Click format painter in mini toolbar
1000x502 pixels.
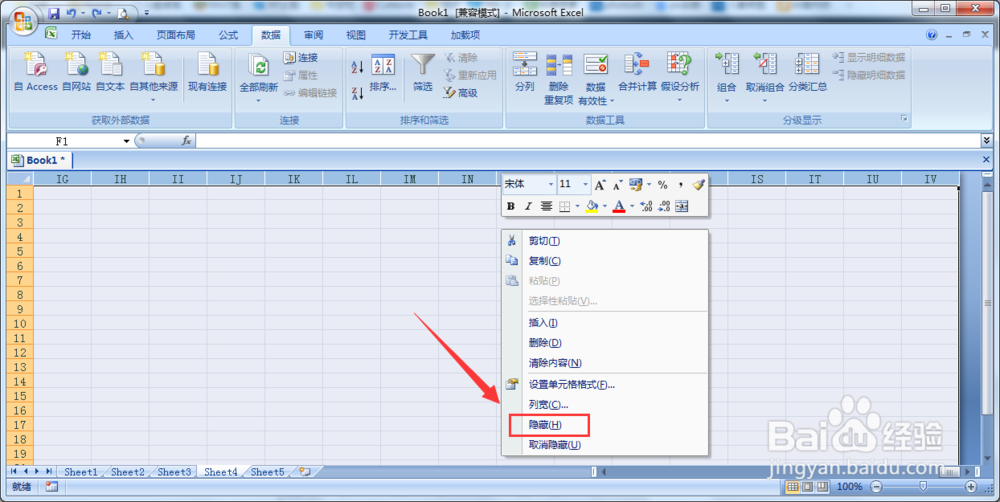click(x=698, y=184)
